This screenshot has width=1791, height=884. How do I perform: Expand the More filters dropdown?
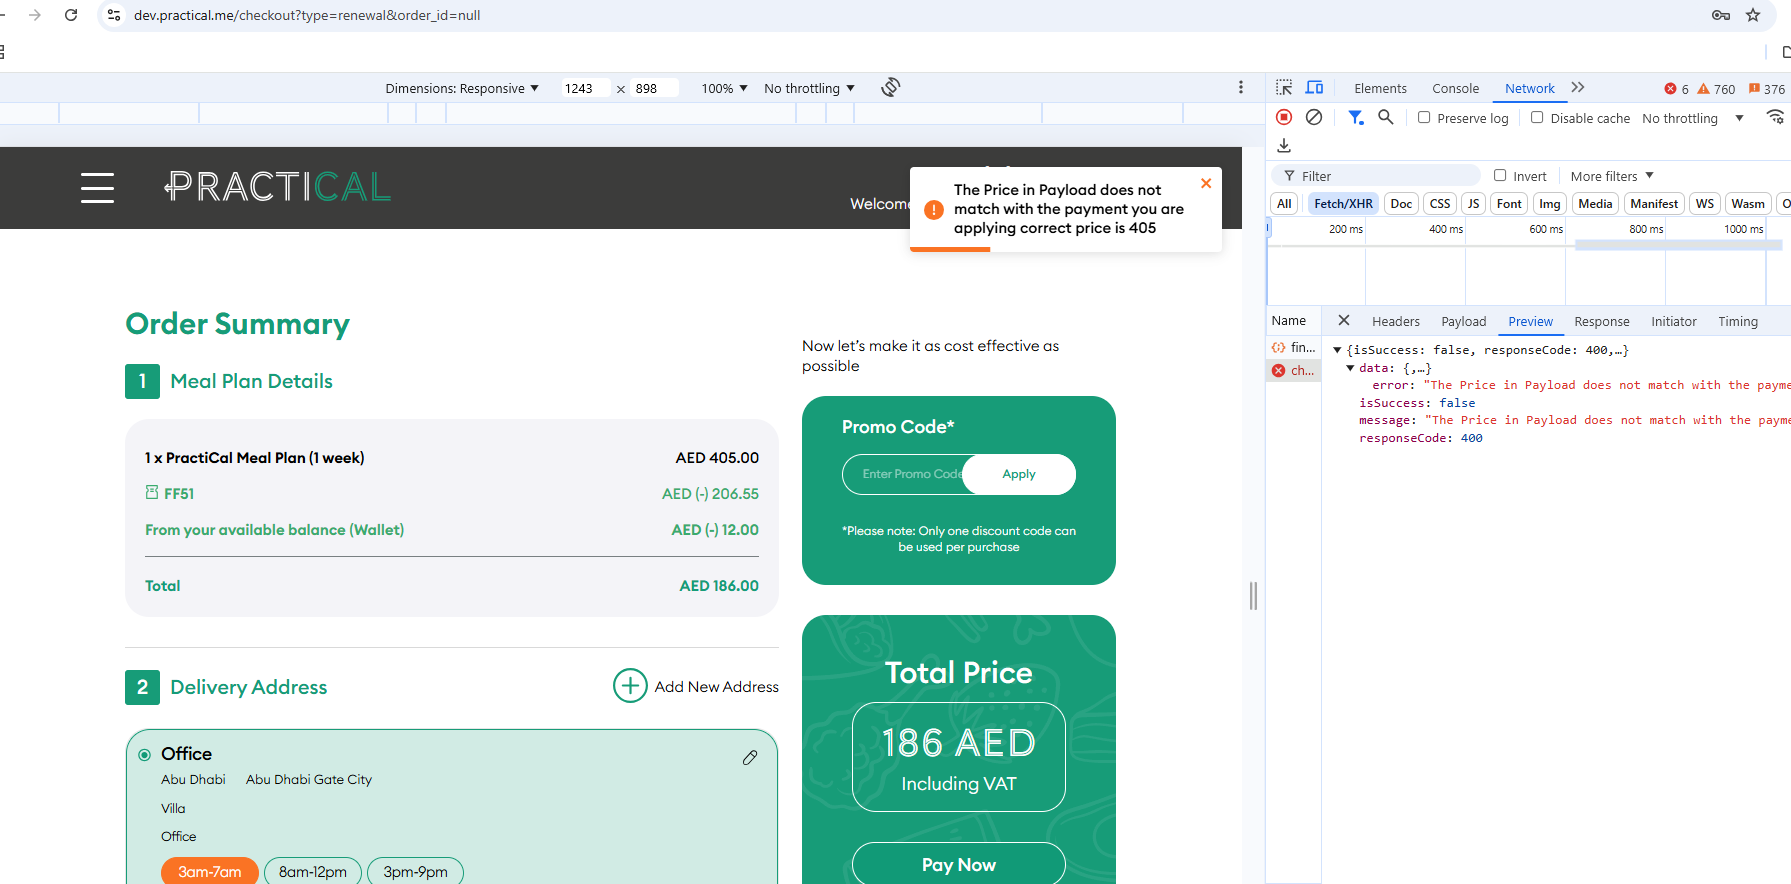(x=1611, y=176)
